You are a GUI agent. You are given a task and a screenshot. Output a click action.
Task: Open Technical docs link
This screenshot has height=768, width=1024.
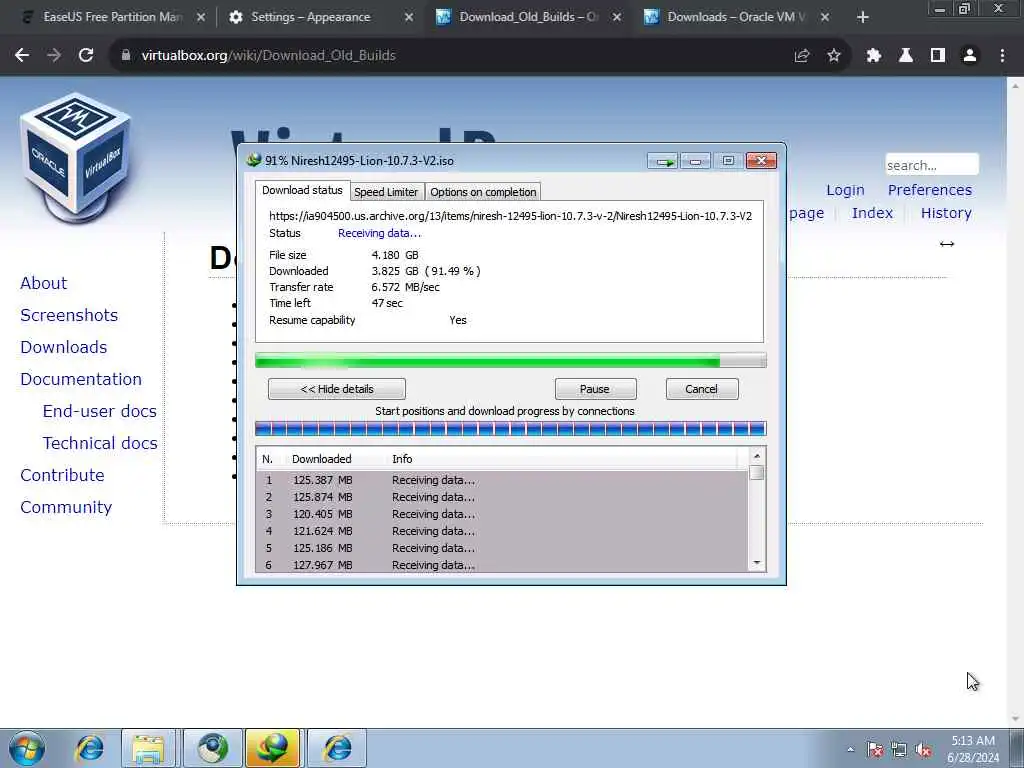click(x=100, y=443)
